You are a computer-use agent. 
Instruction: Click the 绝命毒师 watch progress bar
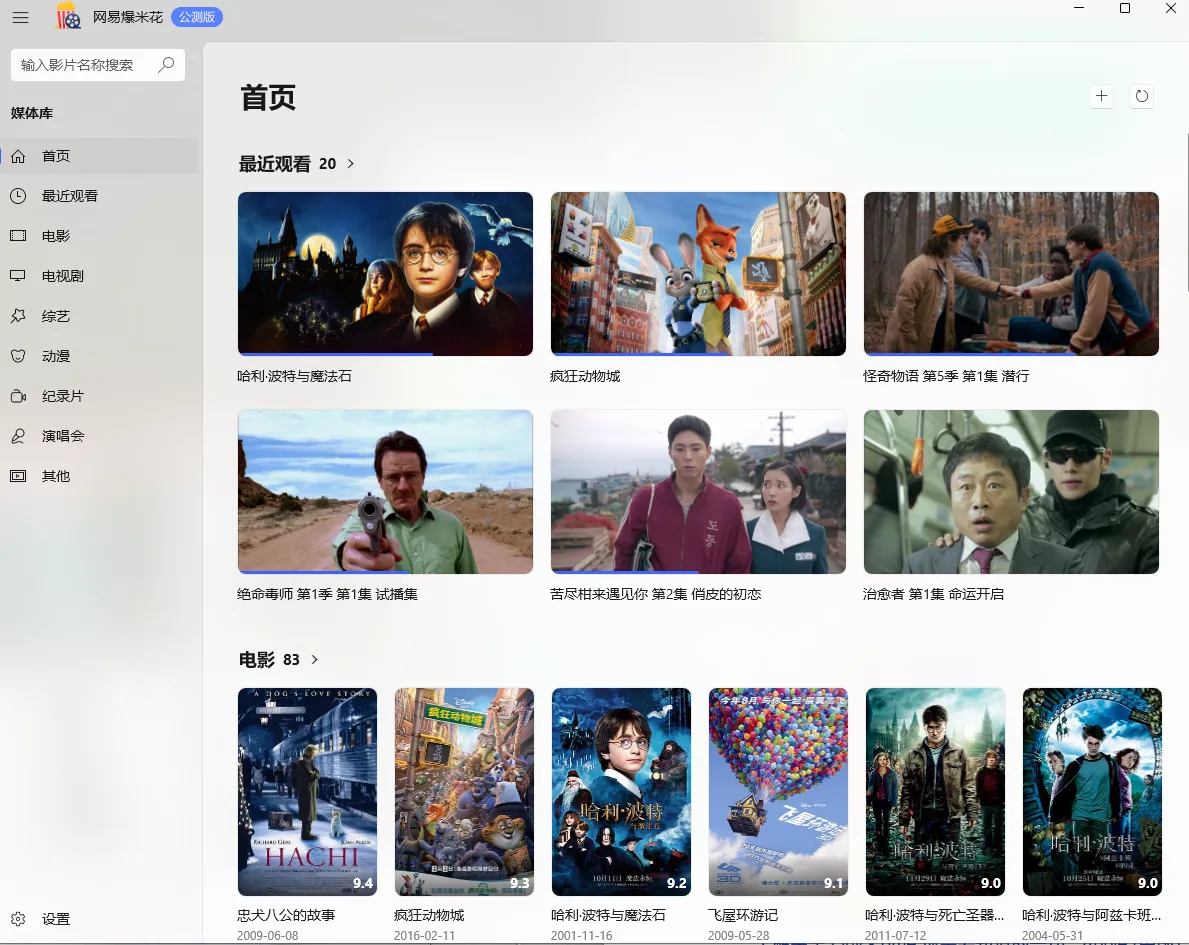click(324, 571)
